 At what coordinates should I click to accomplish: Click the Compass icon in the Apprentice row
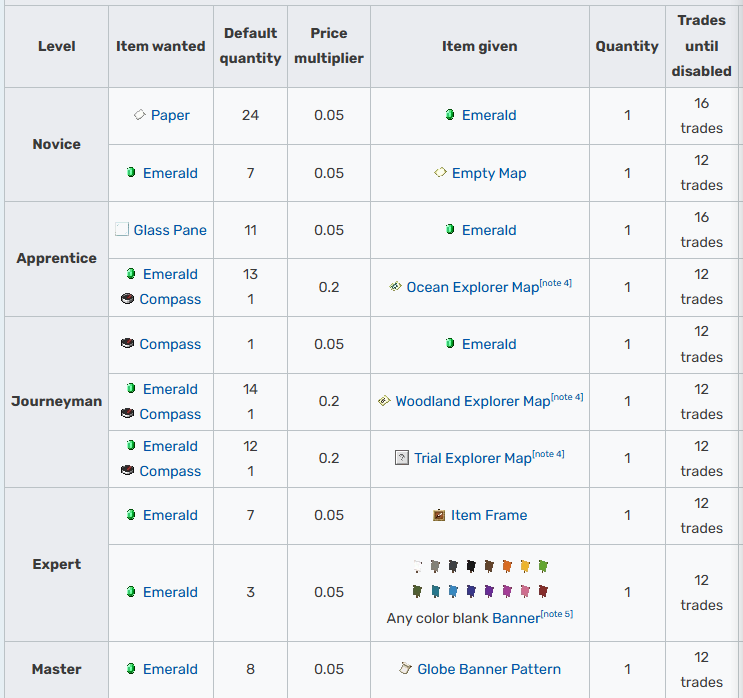[x=127, y=299]
